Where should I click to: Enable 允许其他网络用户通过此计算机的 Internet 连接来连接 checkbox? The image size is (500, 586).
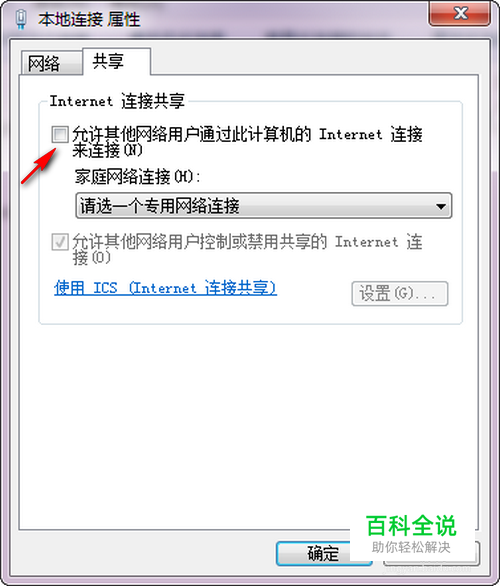(60, 135)
